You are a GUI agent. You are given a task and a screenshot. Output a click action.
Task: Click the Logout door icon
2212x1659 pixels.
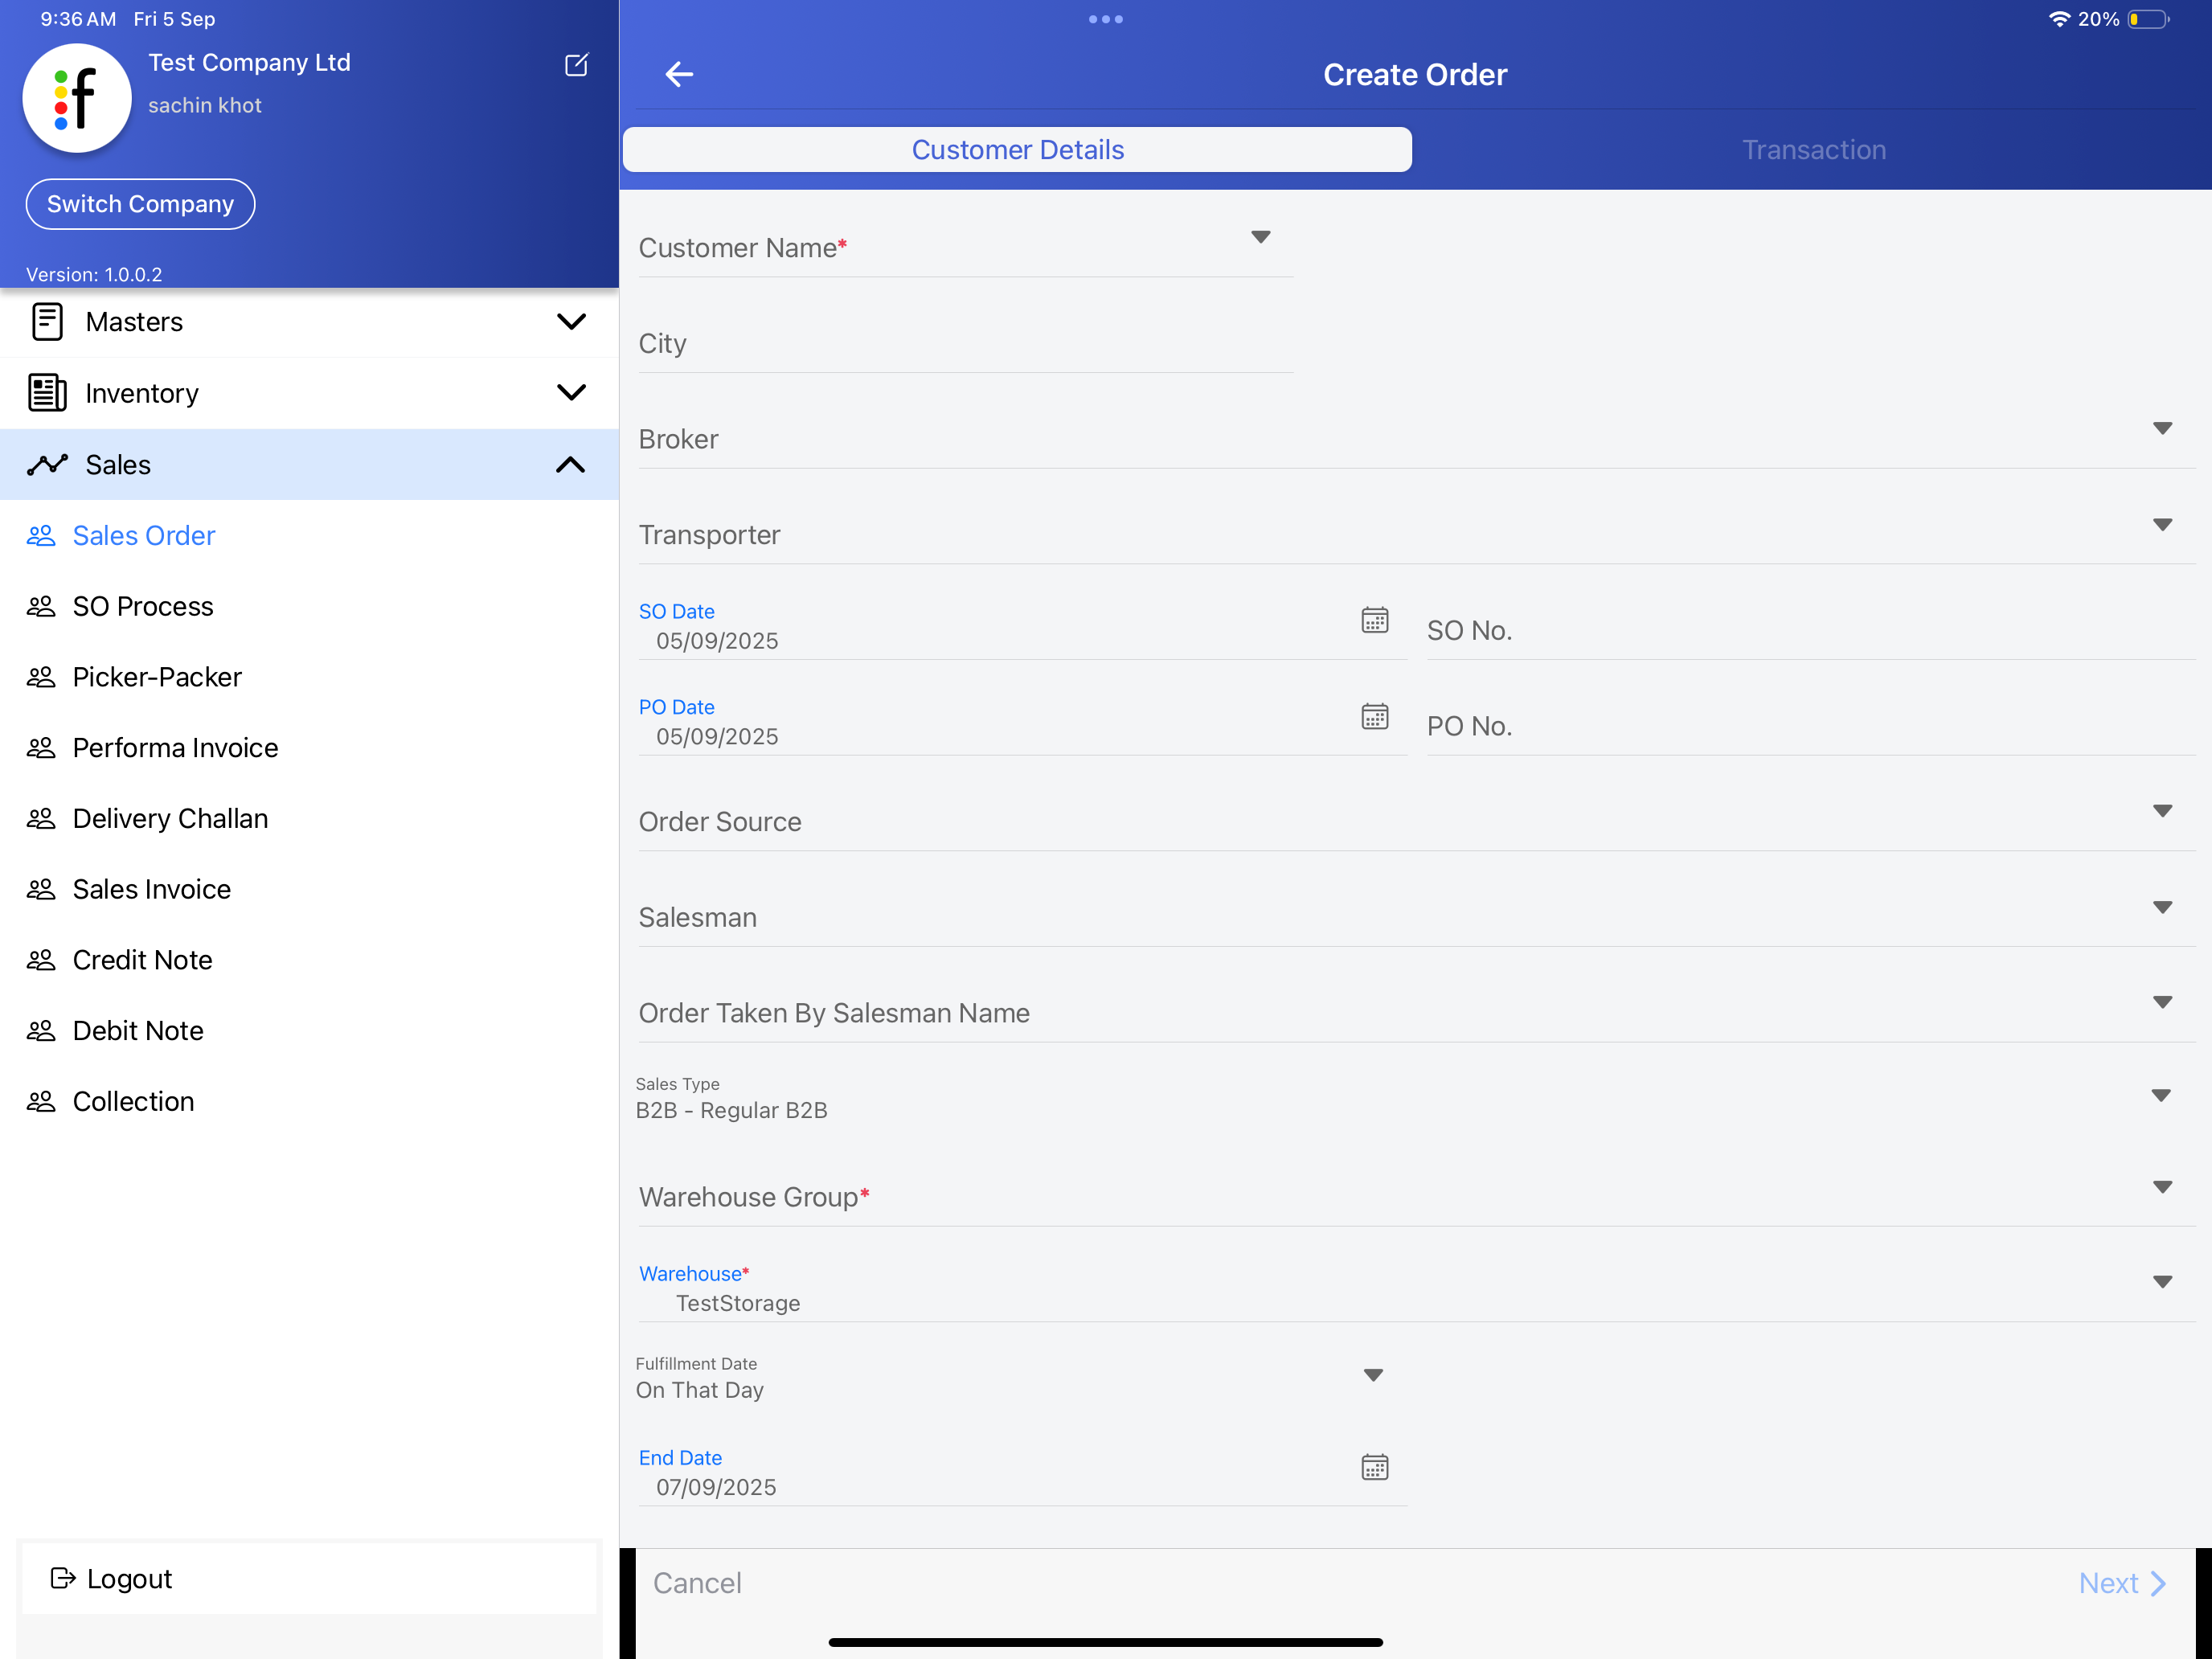pos(63,1578)
